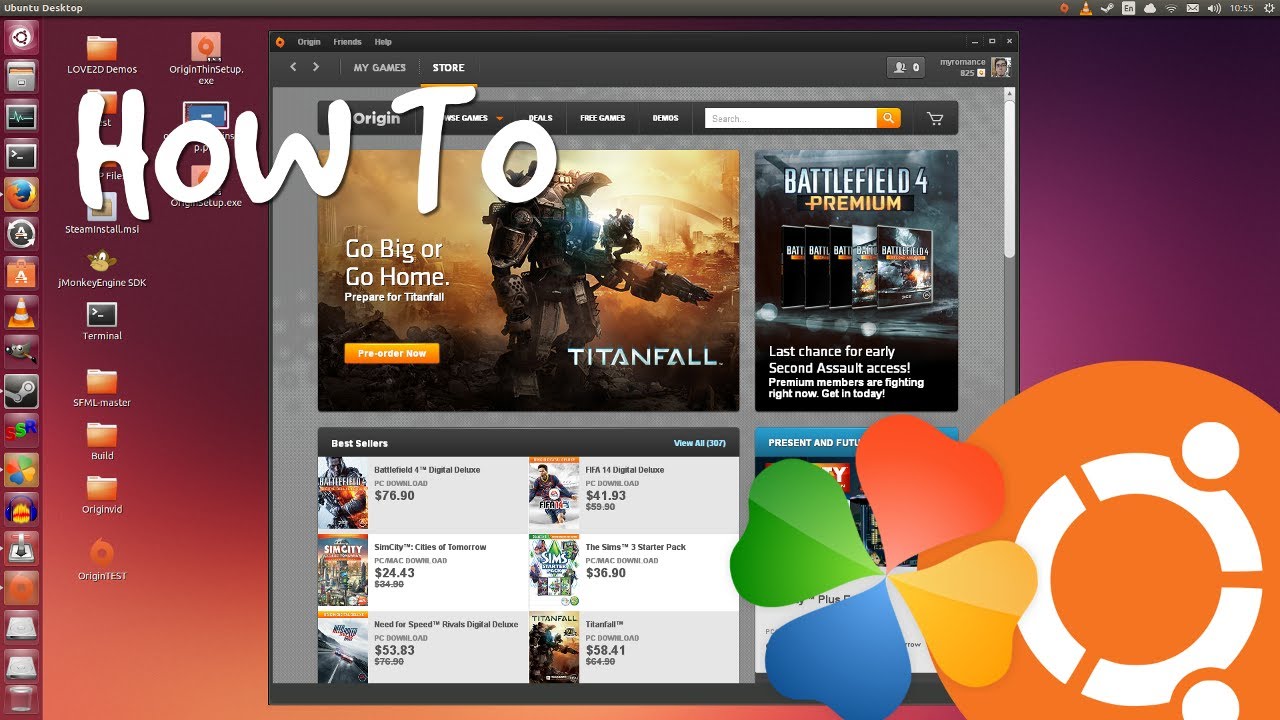Open Battlefield 4 Digital Deluxe title link
Viewport: 1280px width, 720px height.
427,470
